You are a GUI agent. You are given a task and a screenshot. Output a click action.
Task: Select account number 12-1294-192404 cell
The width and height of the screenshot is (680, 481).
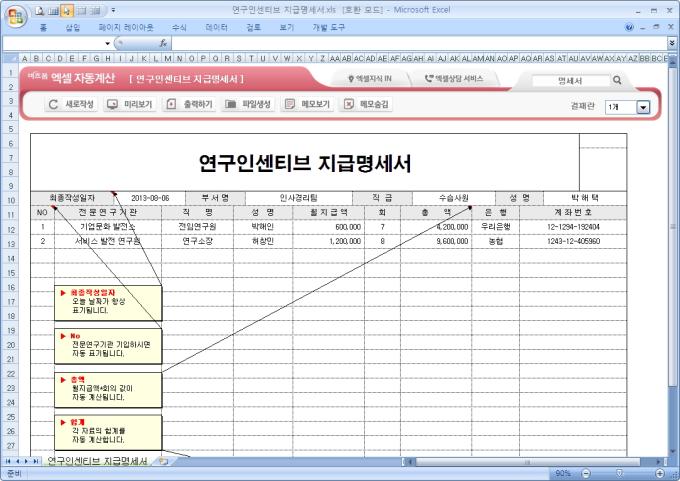(573, 227)
